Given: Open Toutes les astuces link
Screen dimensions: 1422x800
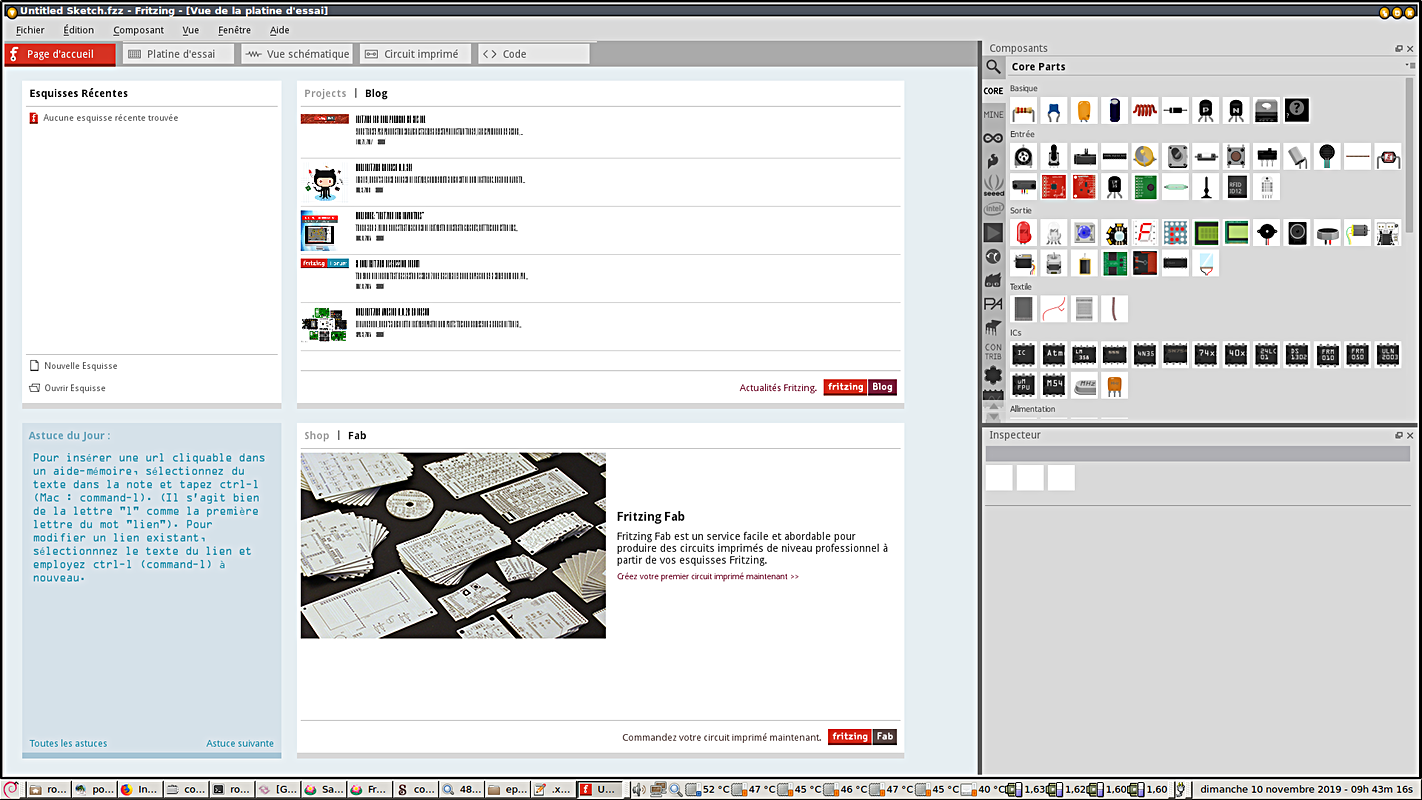Looking at the screenshot, I should click(x=68, y=743).
